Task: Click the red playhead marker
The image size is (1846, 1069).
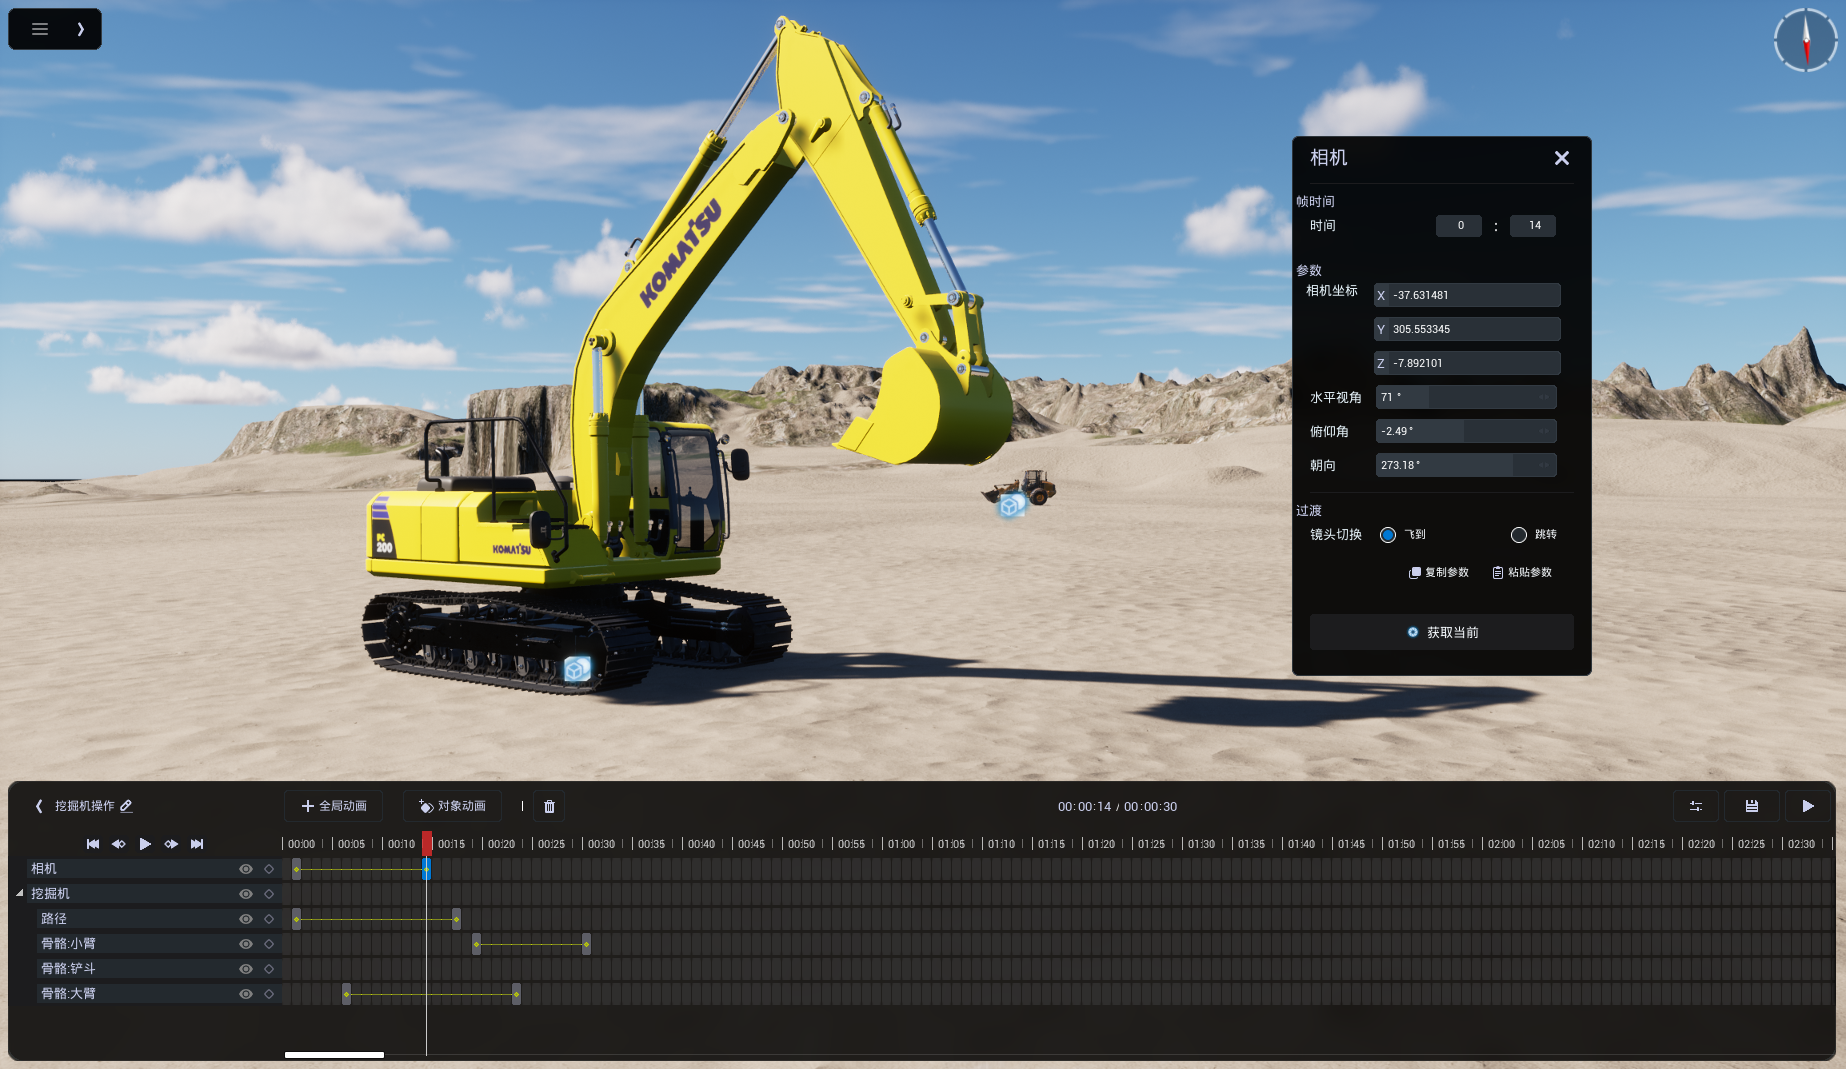Action: point(426,843)
